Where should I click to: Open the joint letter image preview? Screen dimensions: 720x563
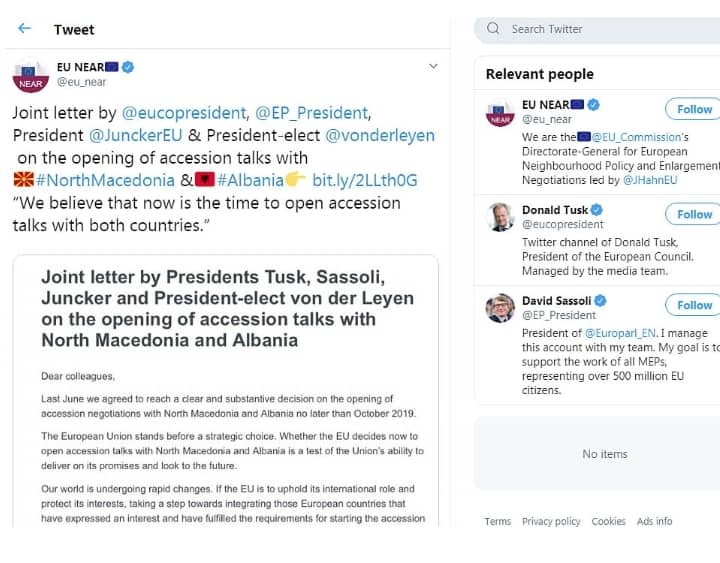click(x=225, y=390)
